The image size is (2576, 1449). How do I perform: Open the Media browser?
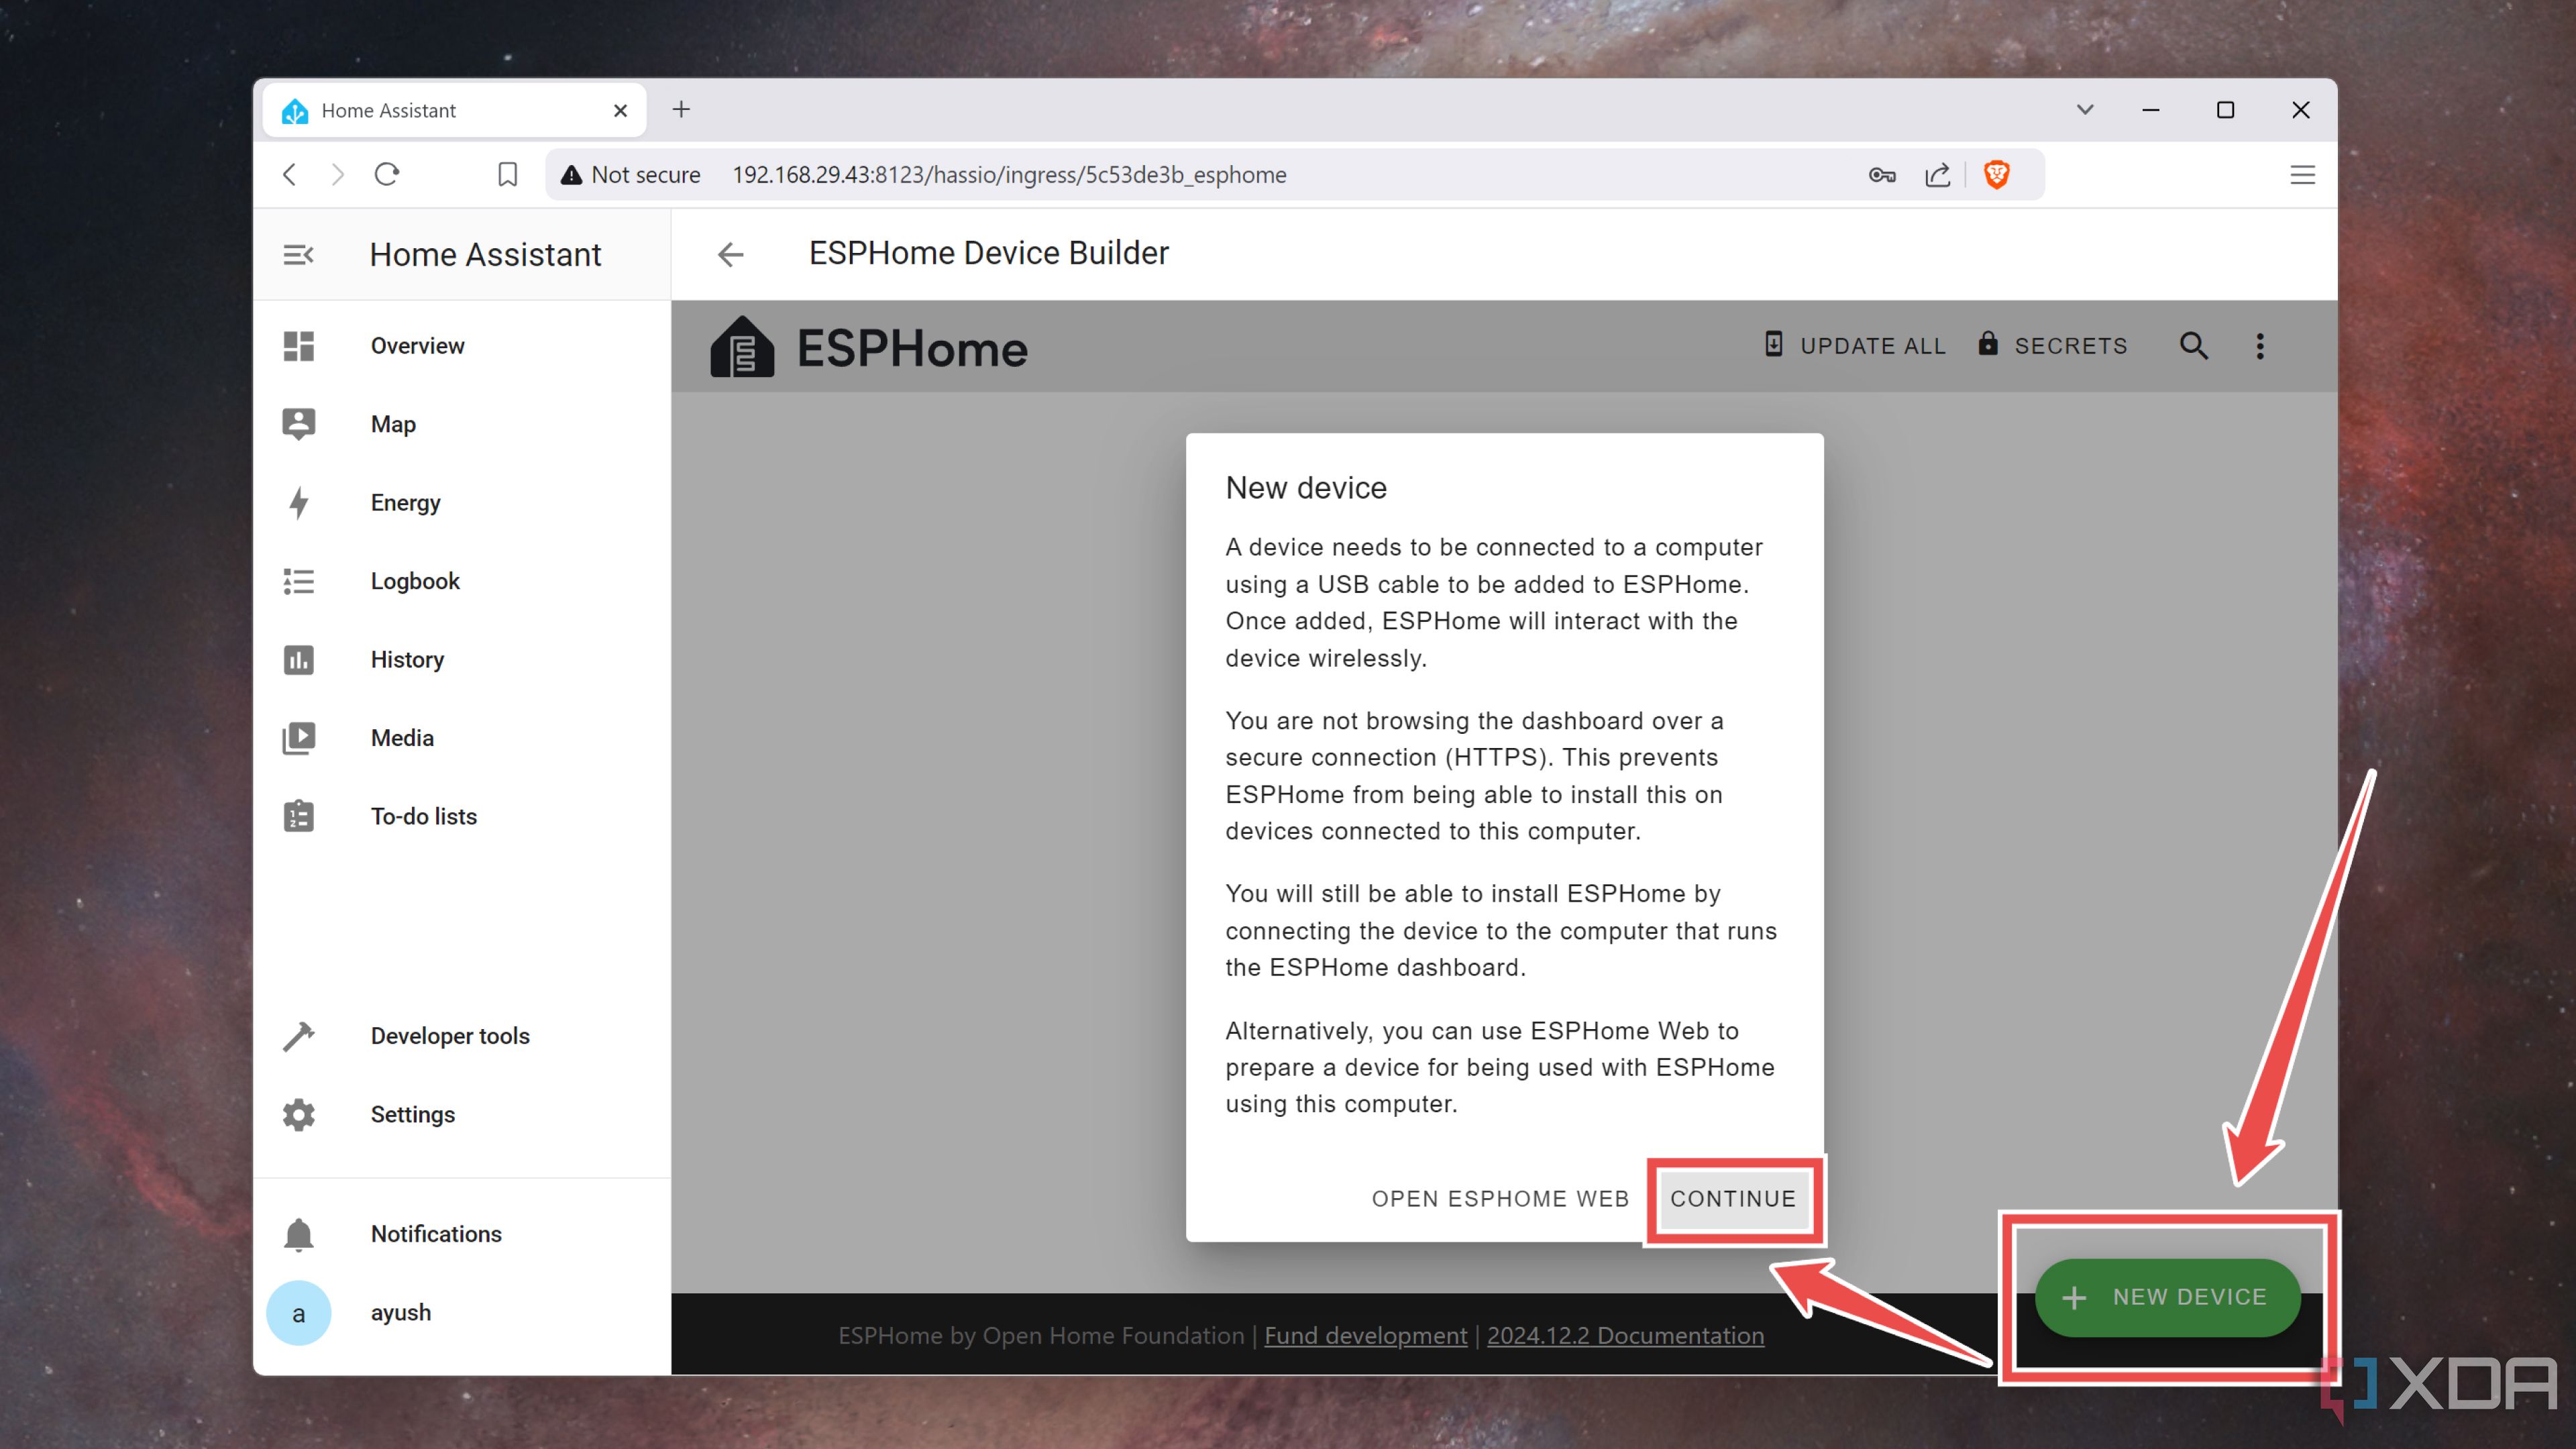461,738
